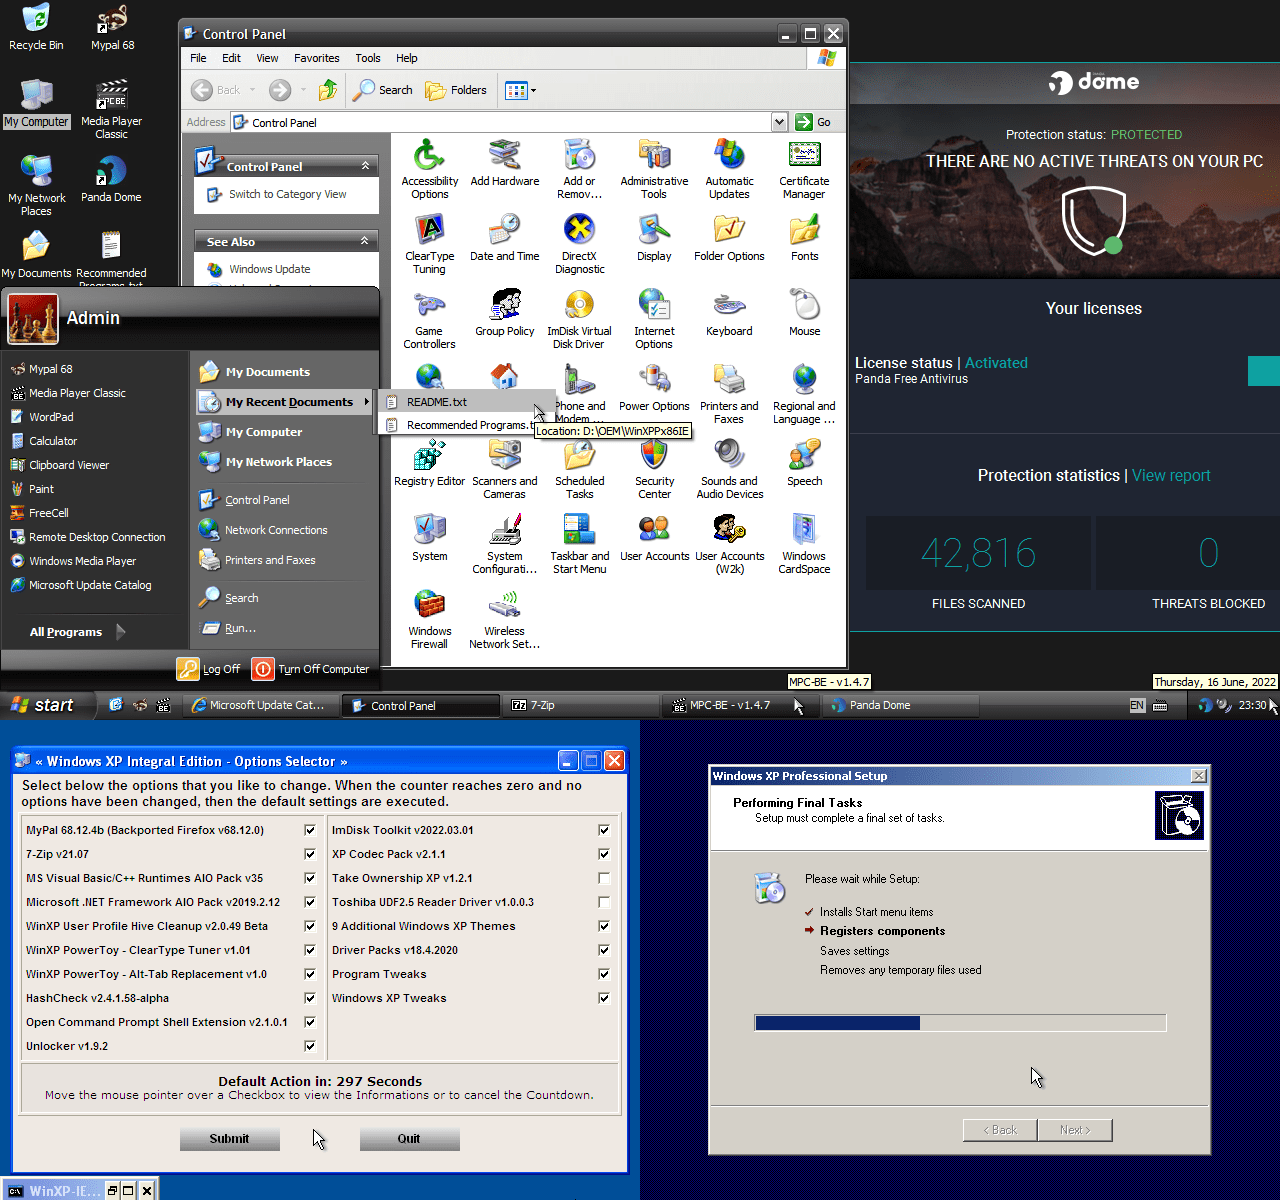This screenshot has height=1200, width=1280.
Task: Uncheck the 7-Zip v21.07 option
Action: [310, 854]
